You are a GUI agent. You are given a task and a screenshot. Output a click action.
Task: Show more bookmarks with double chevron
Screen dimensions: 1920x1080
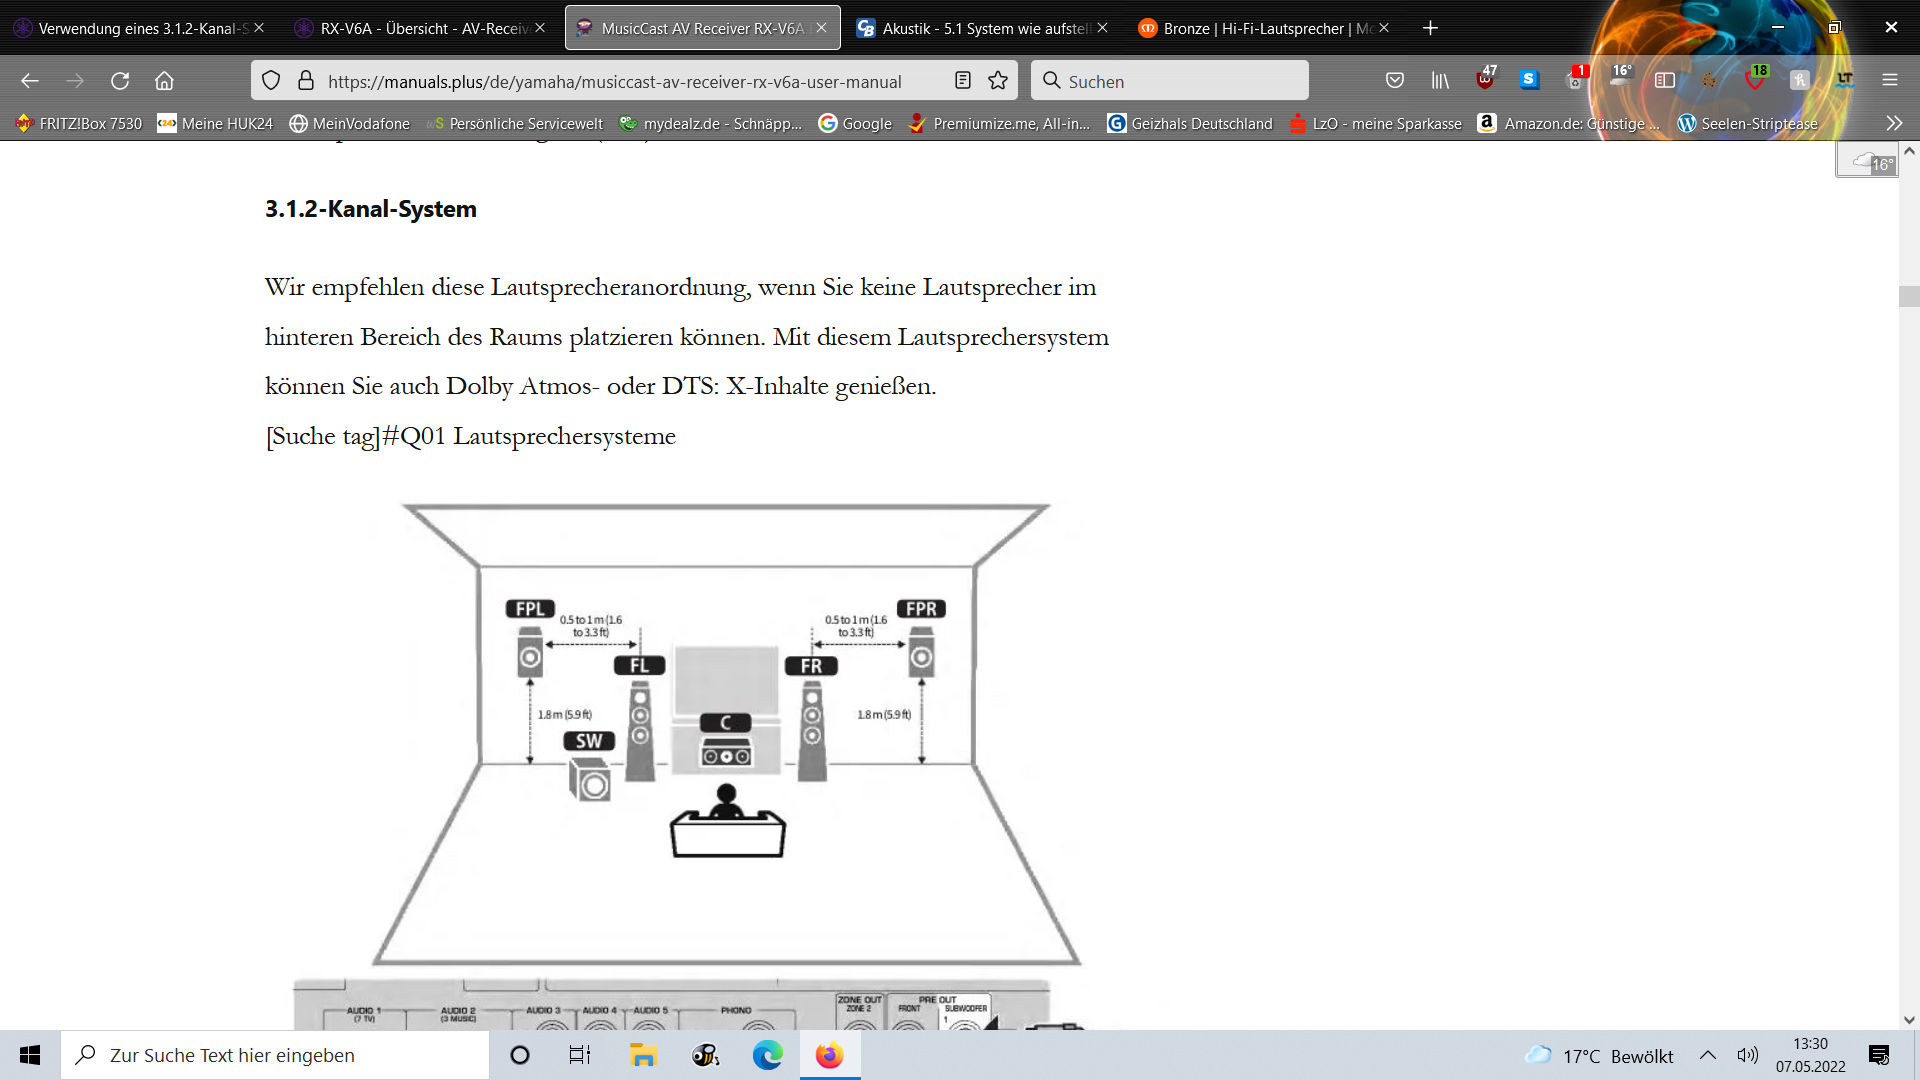pyautogui.click(x=1894, y=123)
